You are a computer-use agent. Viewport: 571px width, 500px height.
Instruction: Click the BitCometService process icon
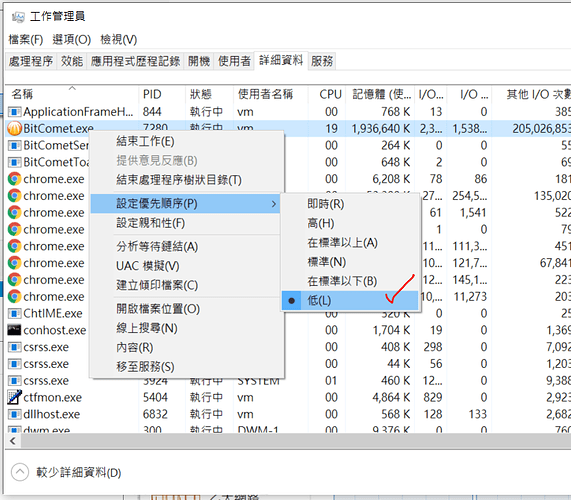pyautogui.click(x=14, y=145)
